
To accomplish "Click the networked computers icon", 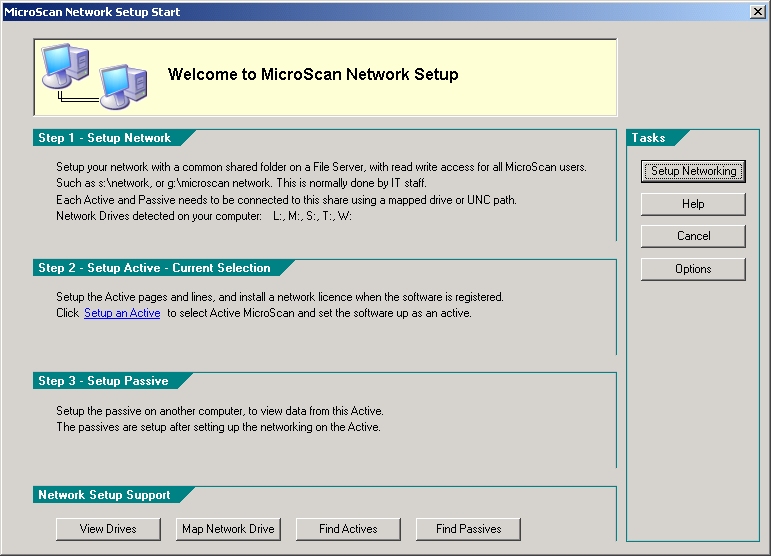I will point(94,76).
